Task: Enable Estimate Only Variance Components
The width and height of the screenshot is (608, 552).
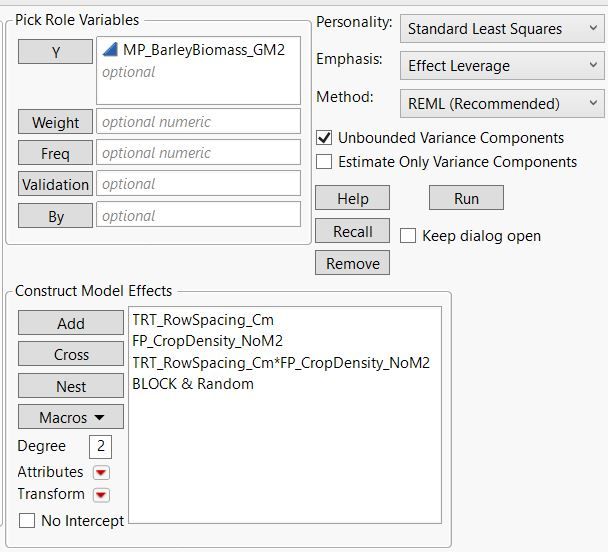Action: click(x=324, y=162)
